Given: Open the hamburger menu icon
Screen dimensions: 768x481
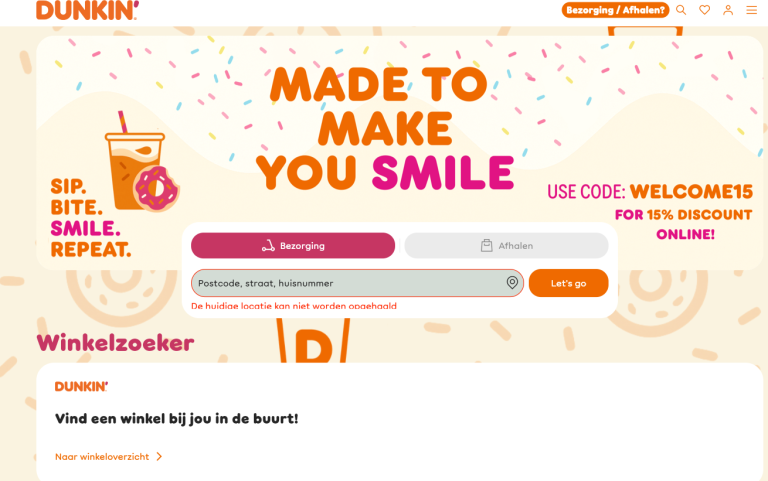Looking at the screenshot, I should click(751, 10).
